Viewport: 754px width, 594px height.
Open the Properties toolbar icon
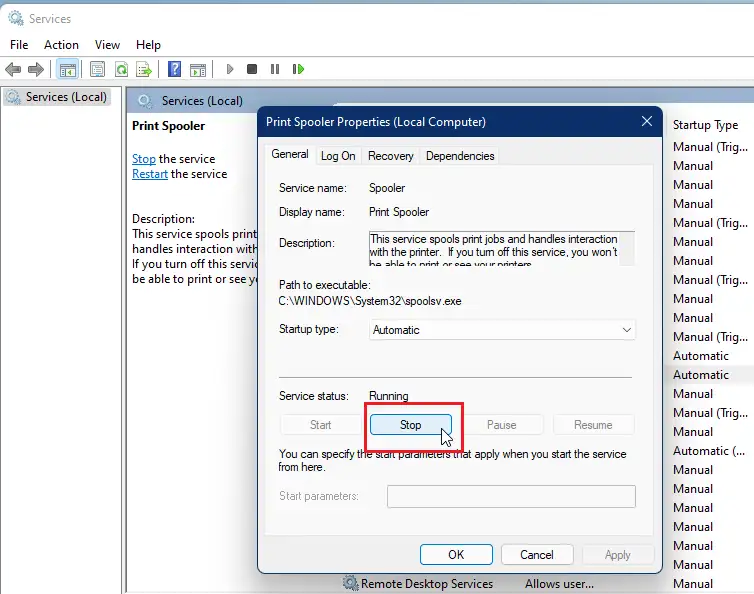tap(98, 69)
